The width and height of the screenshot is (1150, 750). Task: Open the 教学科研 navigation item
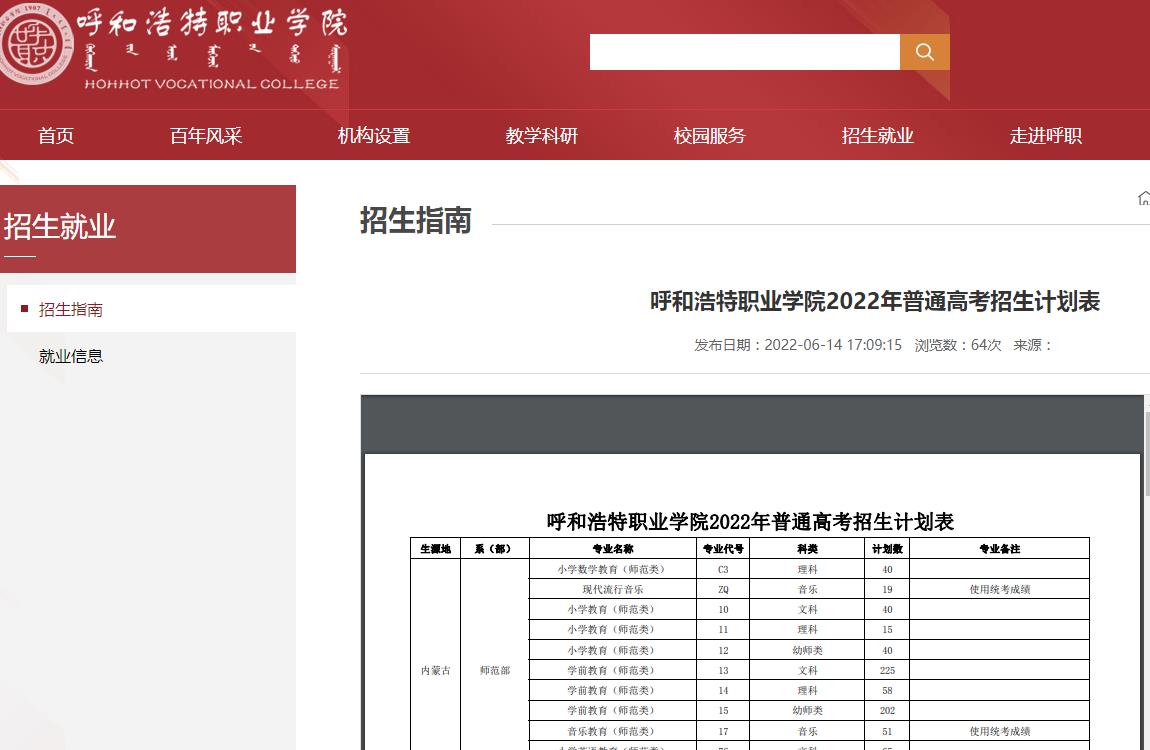pos(542,136)
